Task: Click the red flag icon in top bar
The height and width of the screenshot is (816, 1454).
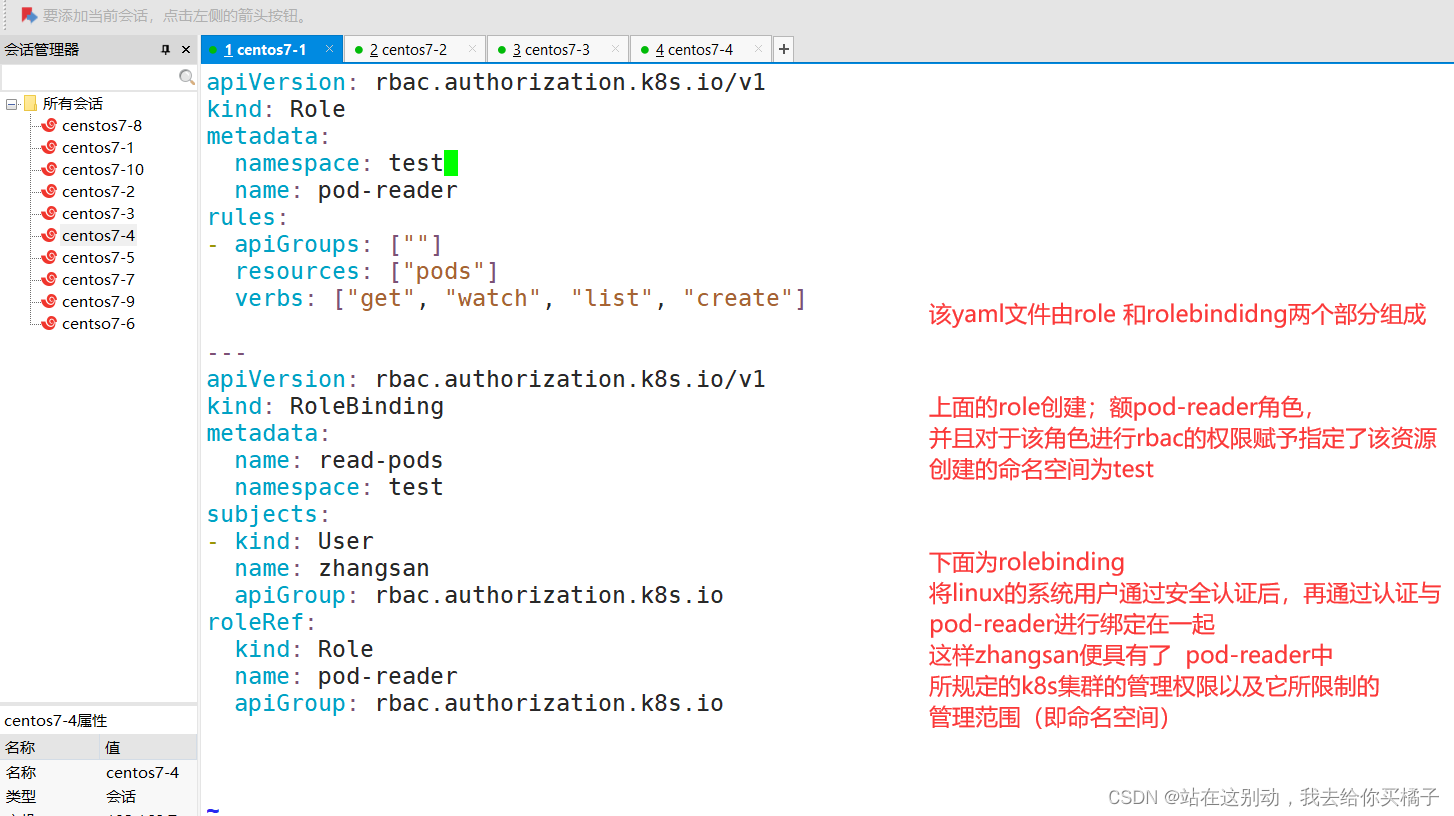Action: coord(29,15)
